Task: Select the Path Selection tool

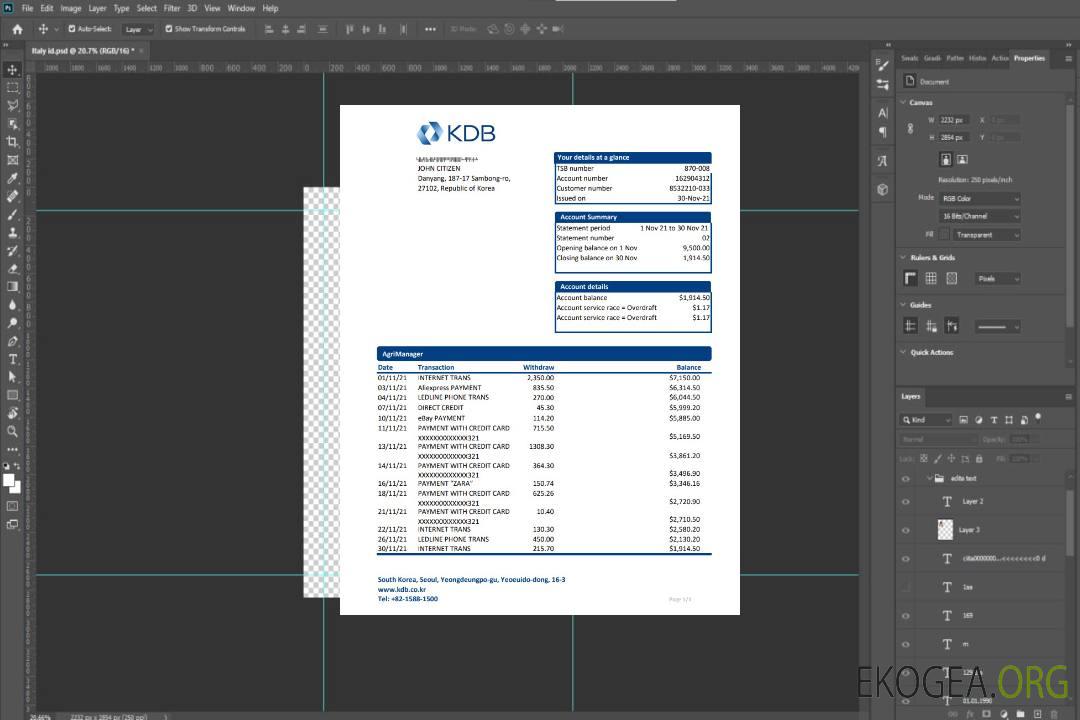Action: point(12,377)
